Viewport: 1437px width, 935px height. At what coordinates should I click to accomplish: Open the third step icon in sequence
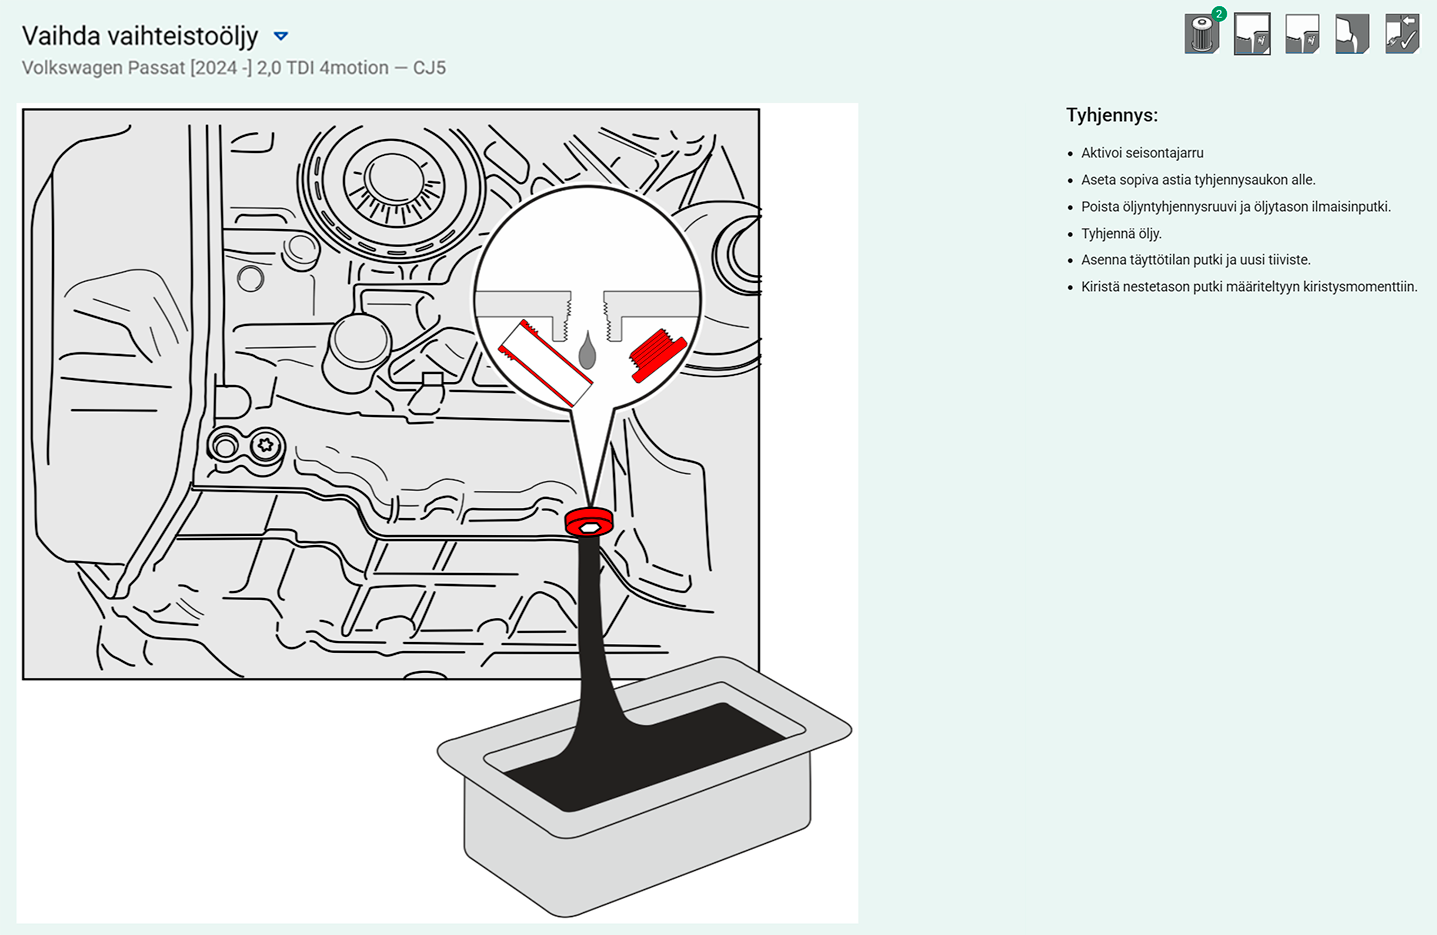(x=1302, y=34)
